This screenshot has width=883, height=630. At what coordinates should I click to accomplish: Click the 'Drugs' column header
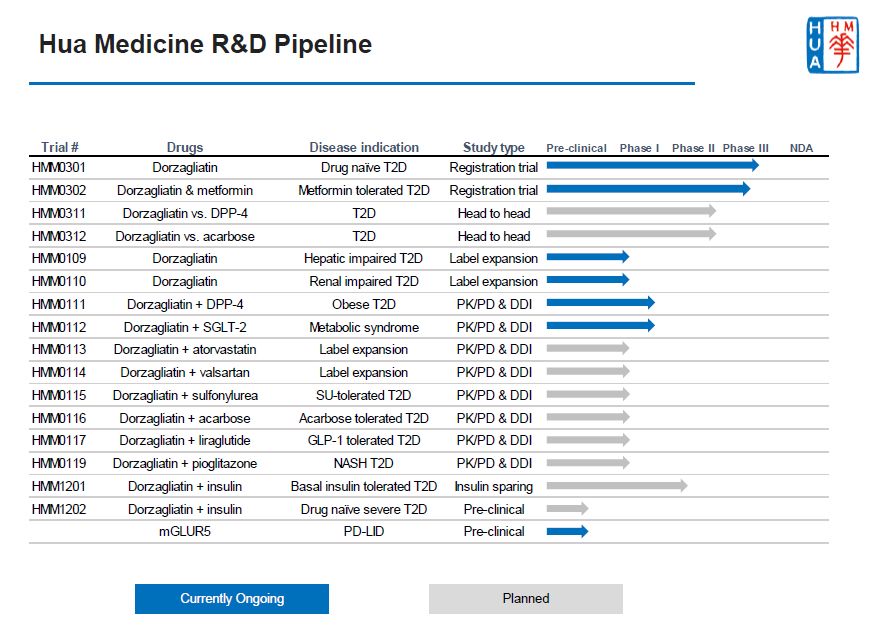click(185, 148)
